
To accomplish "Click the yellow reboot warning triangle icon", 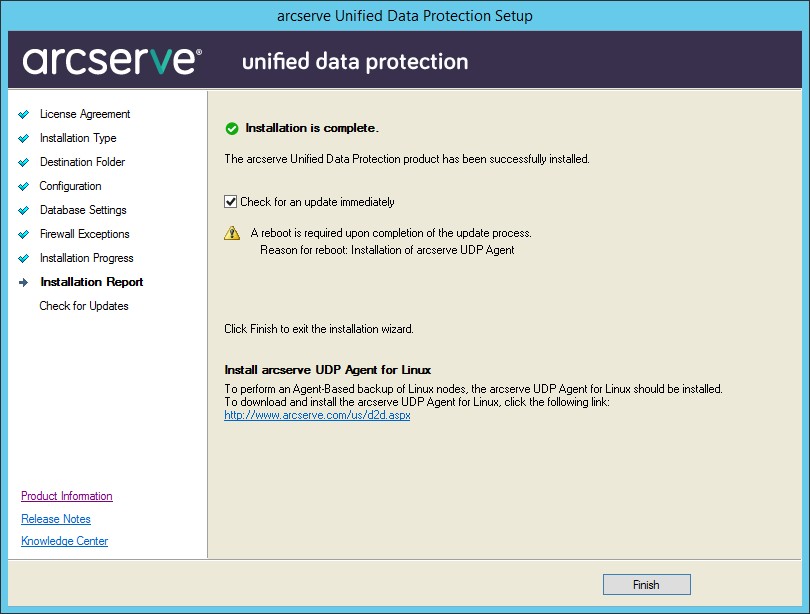I will [x=232, y=233].
